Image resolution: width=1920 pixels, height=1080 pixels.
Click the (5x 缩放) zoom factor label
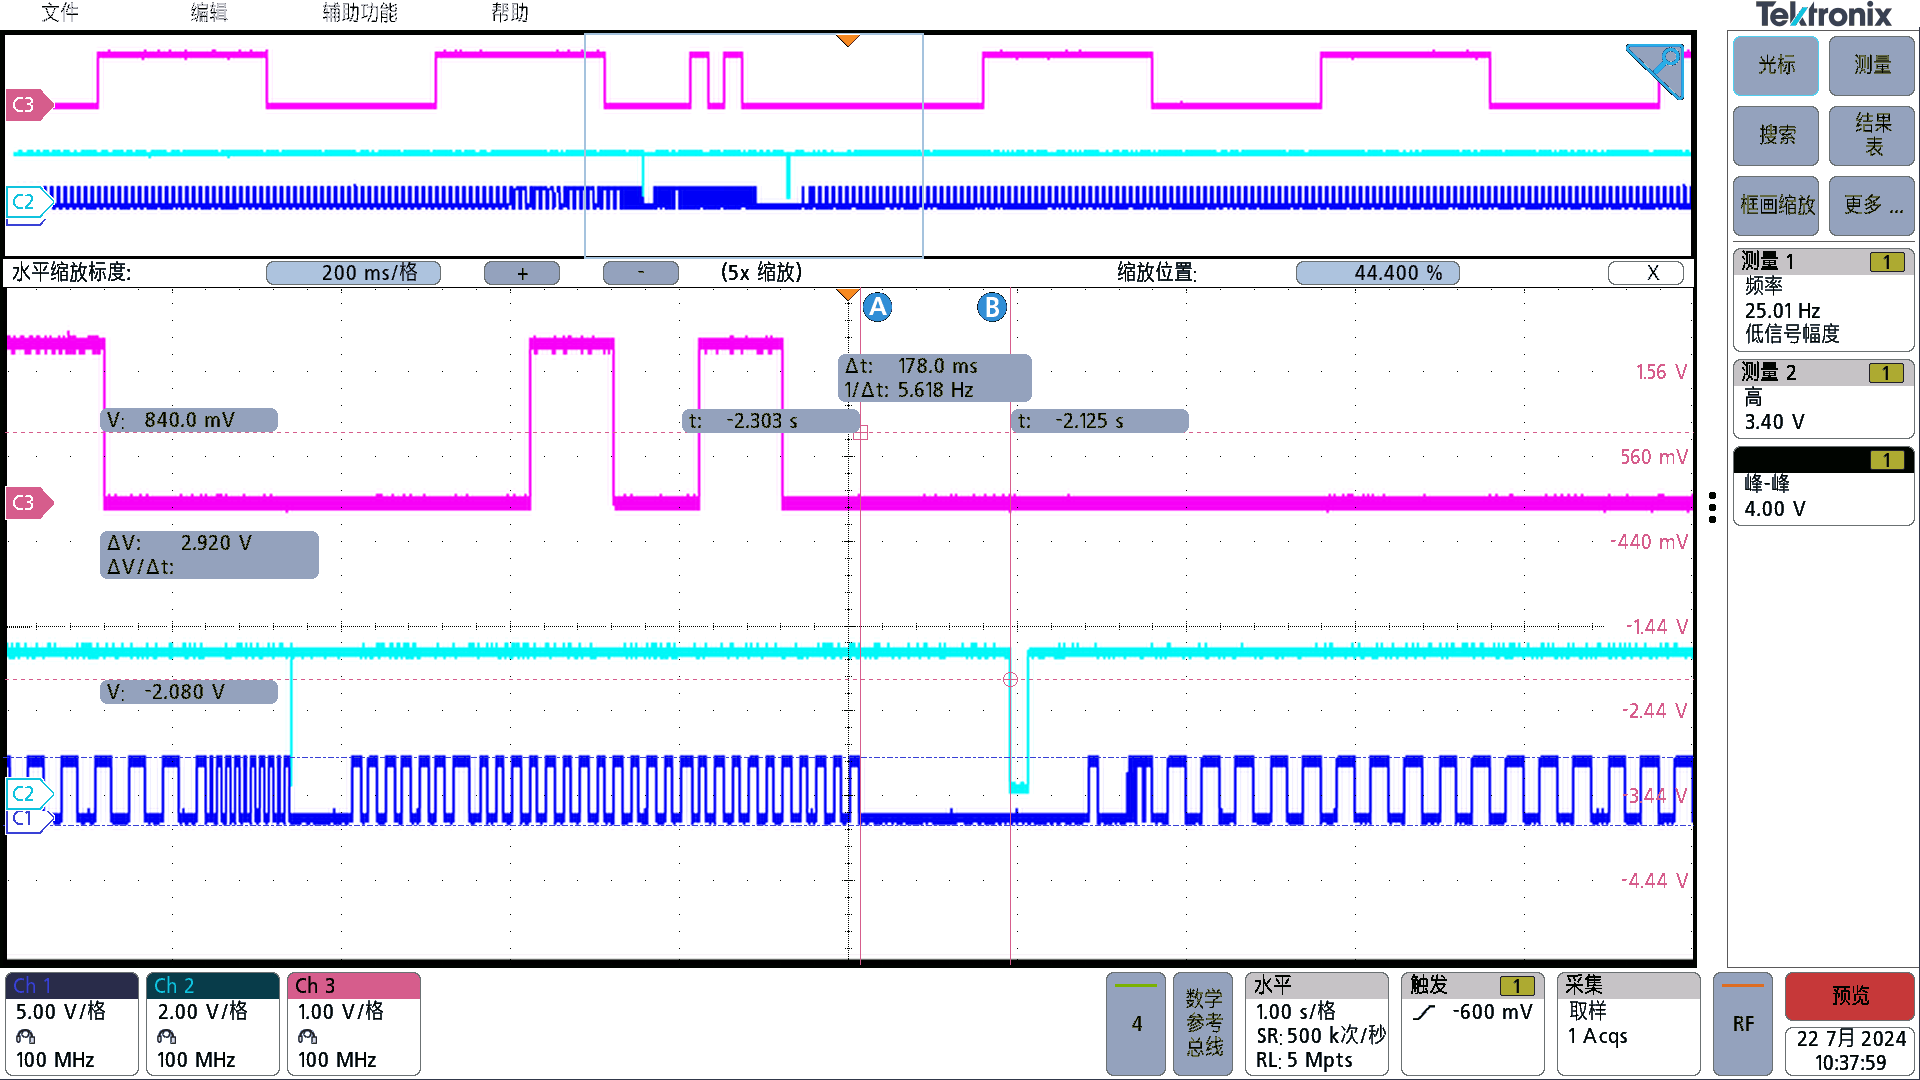click(x=761, y=273)
